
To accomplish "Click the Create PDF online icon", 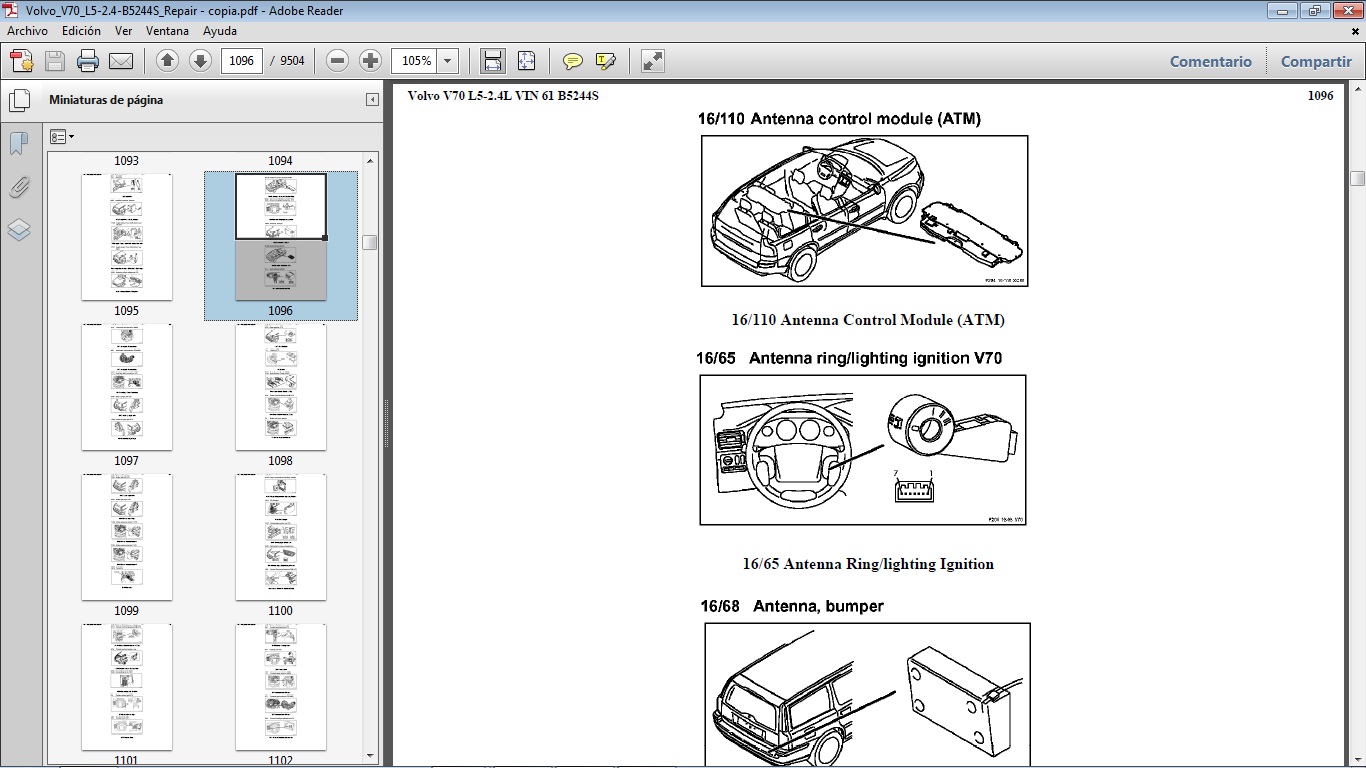I will pyautogui.click(x=22, y=61).
